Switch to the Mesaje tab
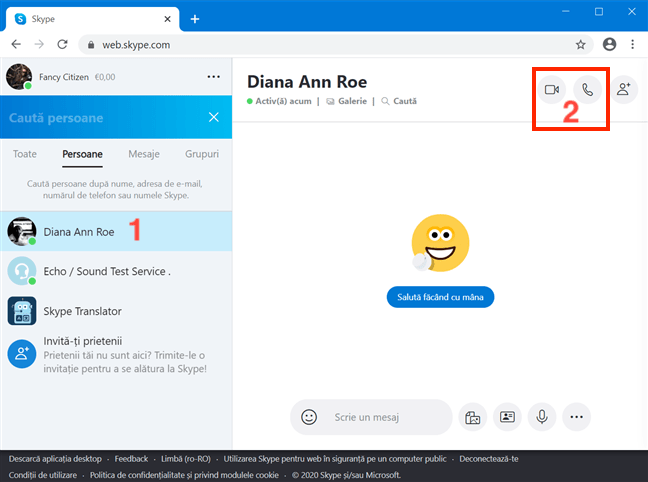This screenshot has width=648, height=482. pyautogui.click(x=144, y=154)
